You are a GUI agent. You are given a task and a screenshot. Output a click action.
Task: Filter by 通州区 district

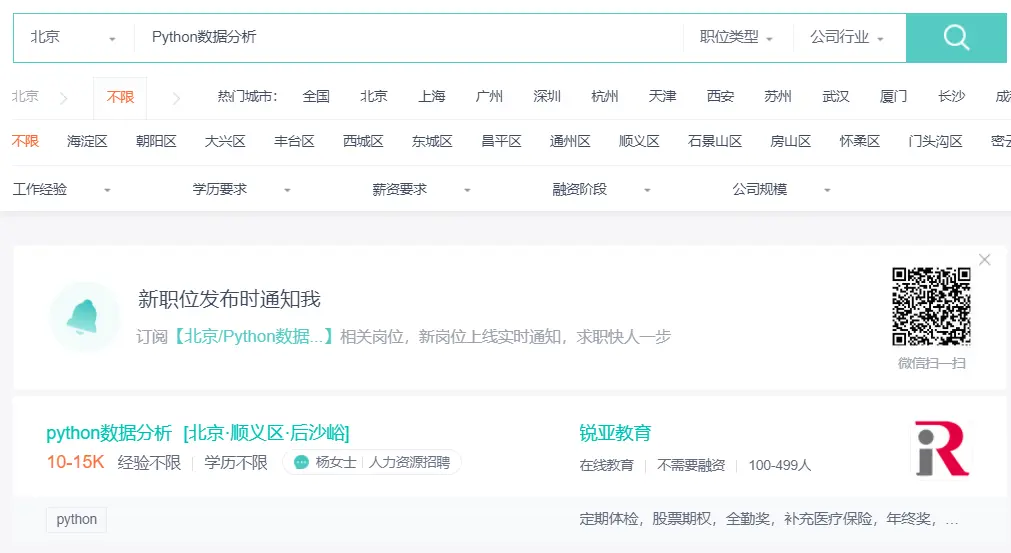tap(570, 141)
